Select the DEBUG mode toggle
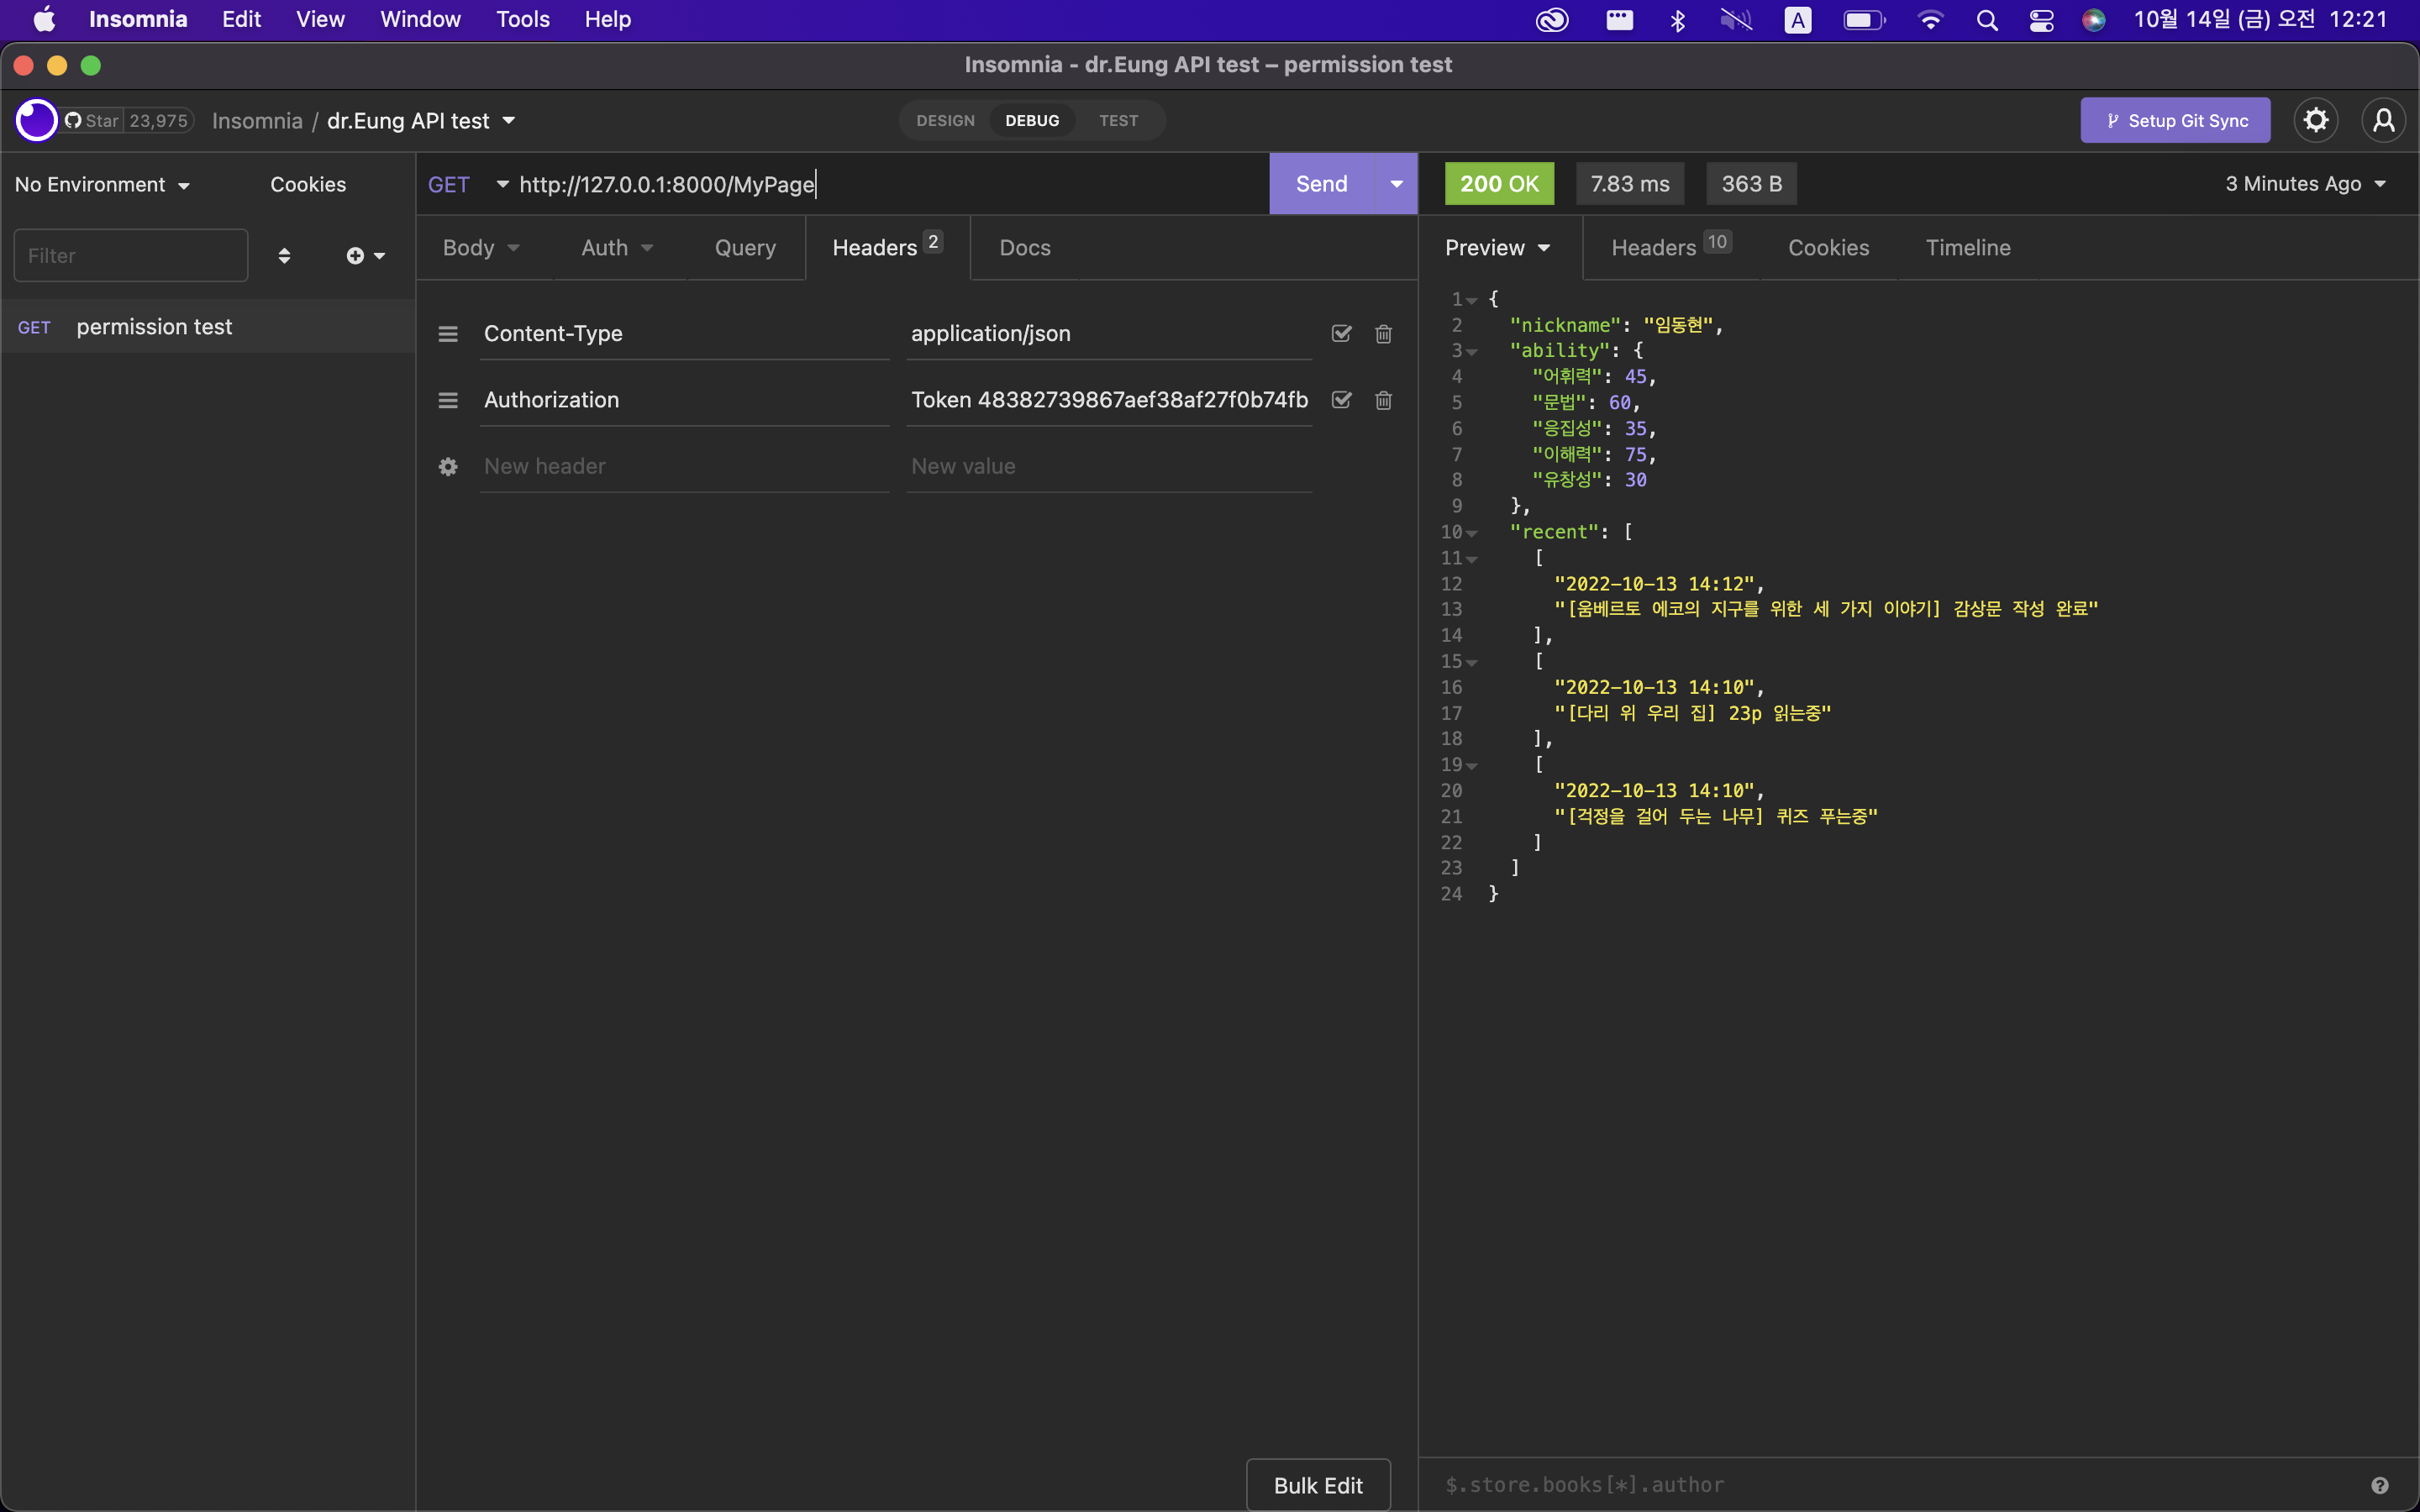This screenshot has height=1512, width=2420. click(1032, 120)
